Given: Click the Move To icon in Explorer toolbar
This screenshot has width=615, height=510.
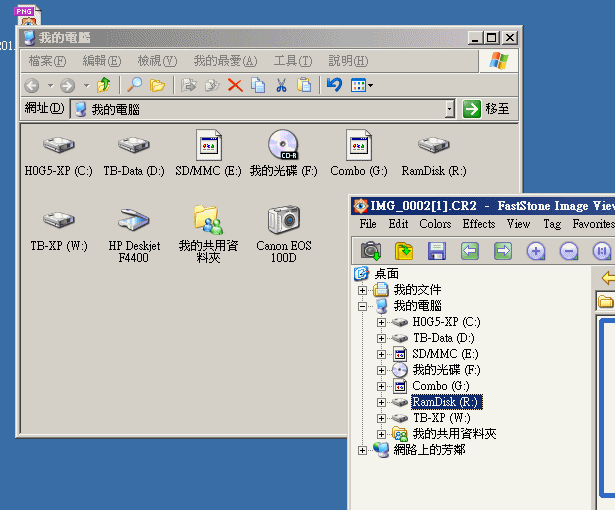Looking at the screenshot, I should (x=189, y=85).
